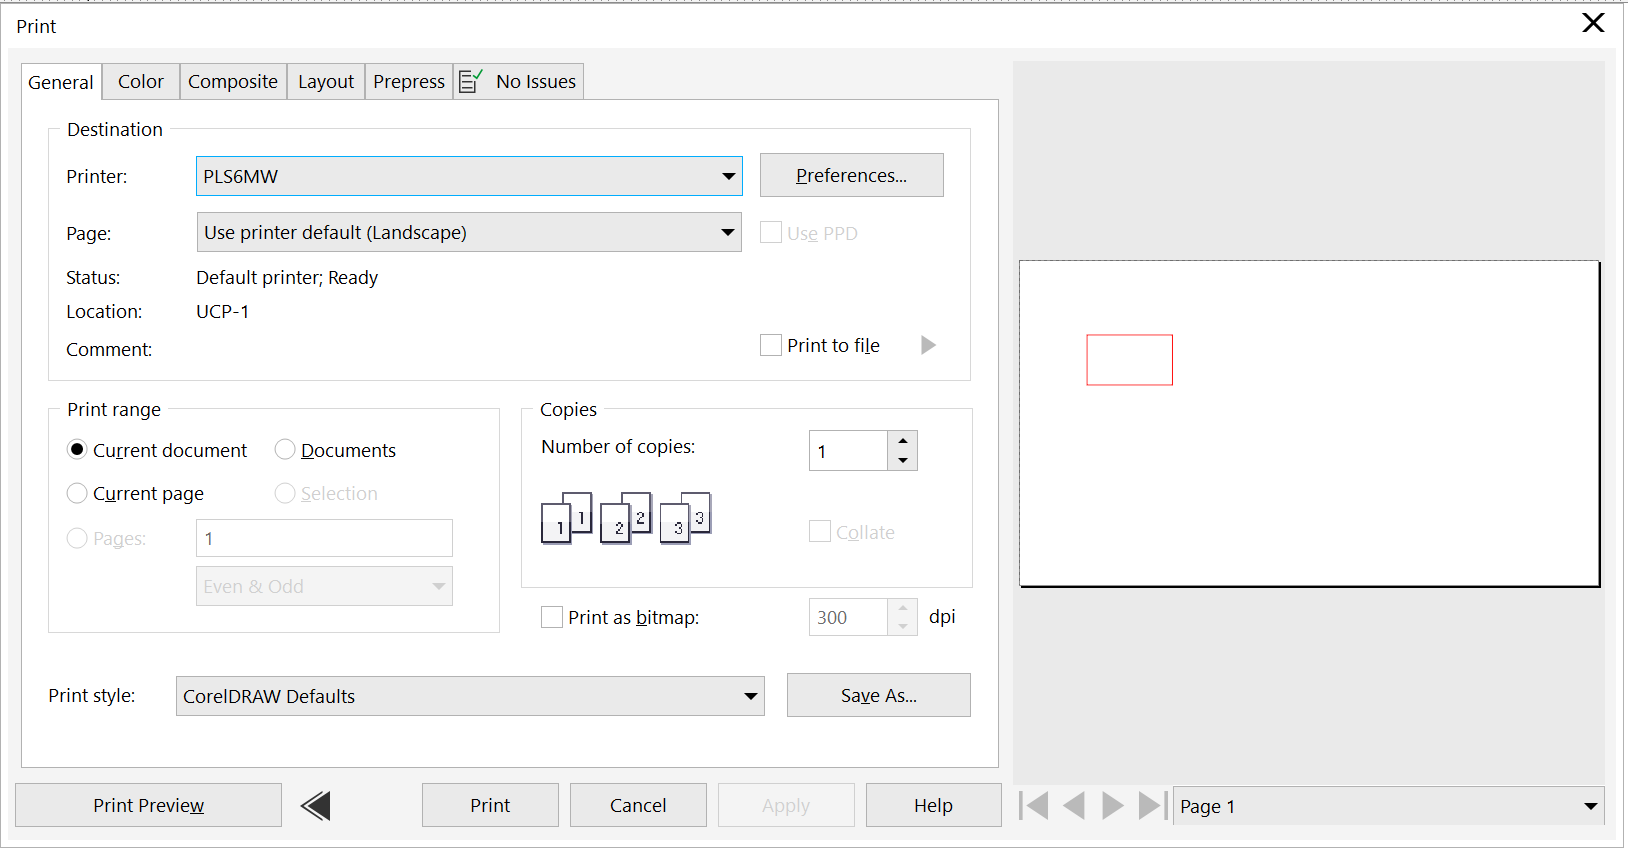
Task: Tick the Print as bitmap checkbox
Action: (x=552, y=617)
